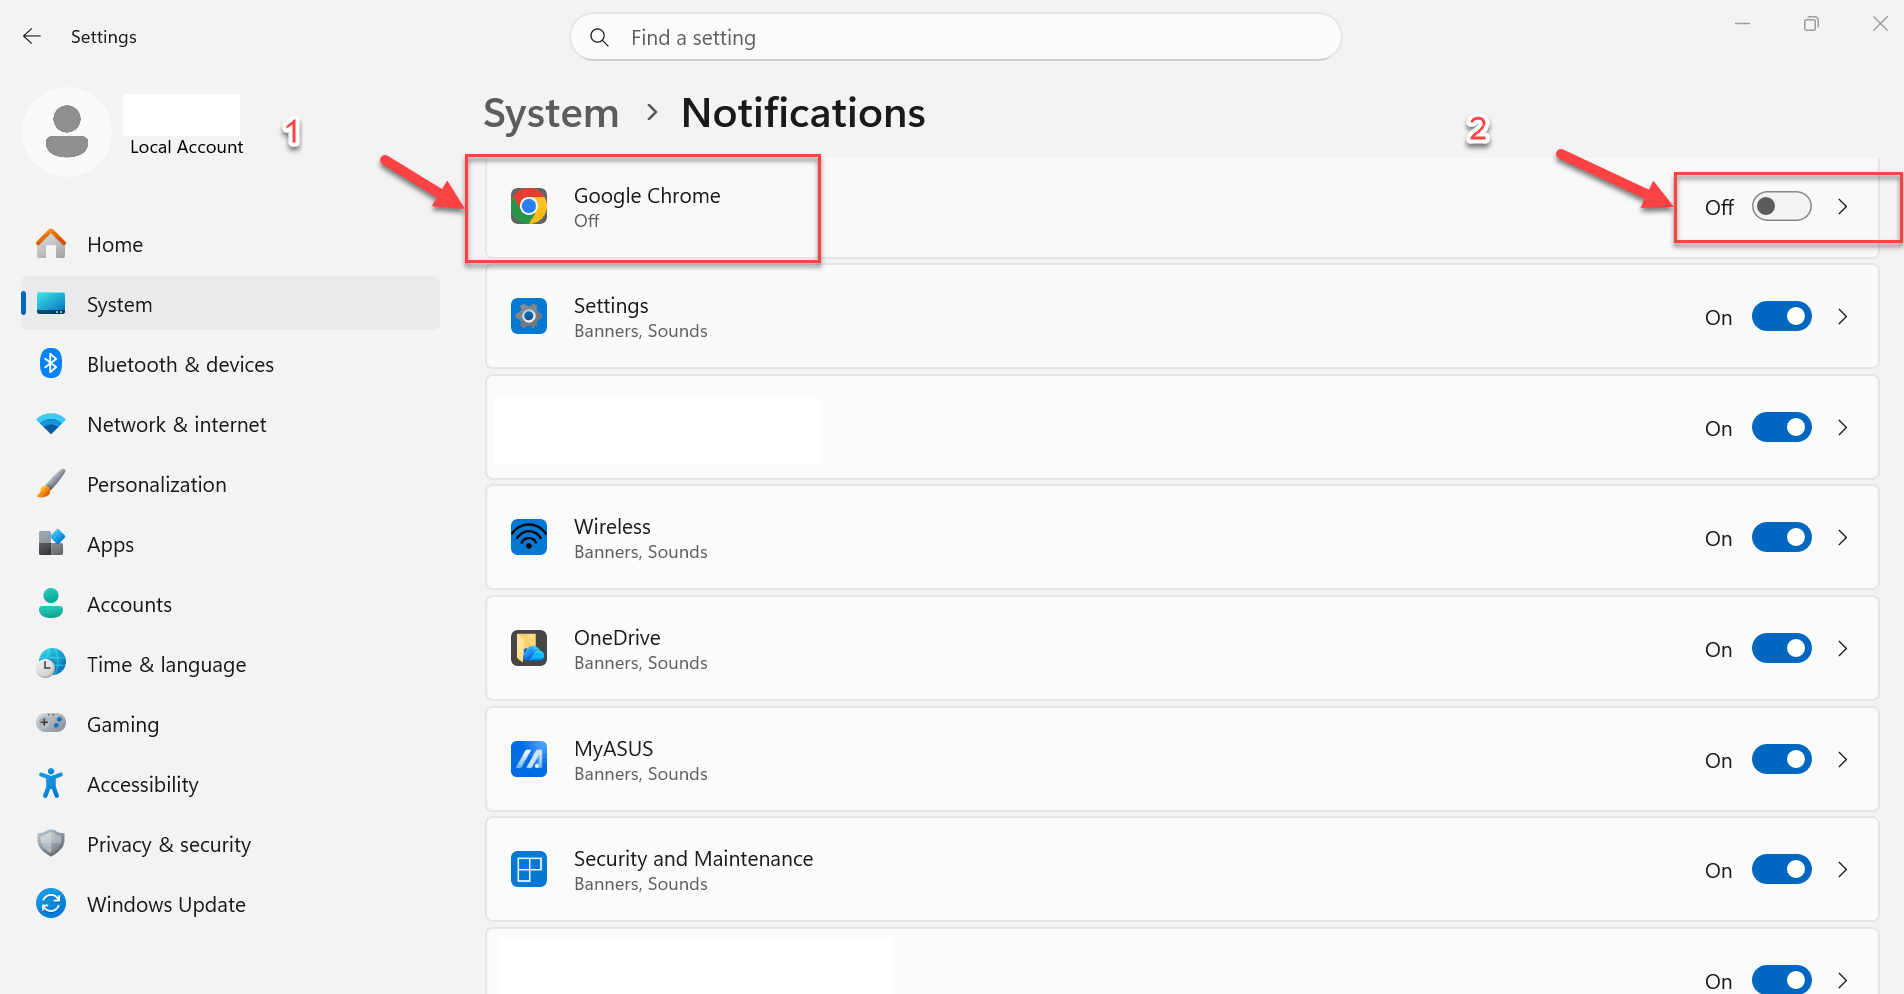
Task: Click the Apps icon in sidebar
Action: (x=51, y=543)
